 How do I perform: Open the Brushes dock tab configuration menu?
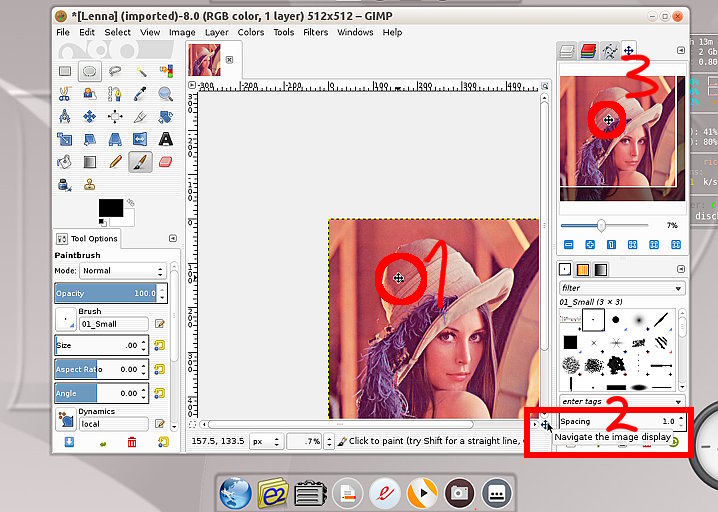[681, 269]
